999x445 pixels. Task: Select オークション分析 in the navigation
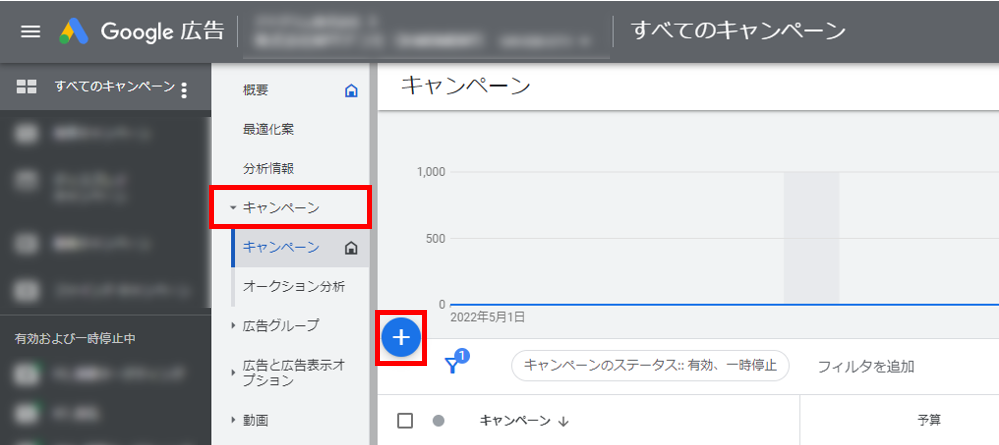pos(294,287)
